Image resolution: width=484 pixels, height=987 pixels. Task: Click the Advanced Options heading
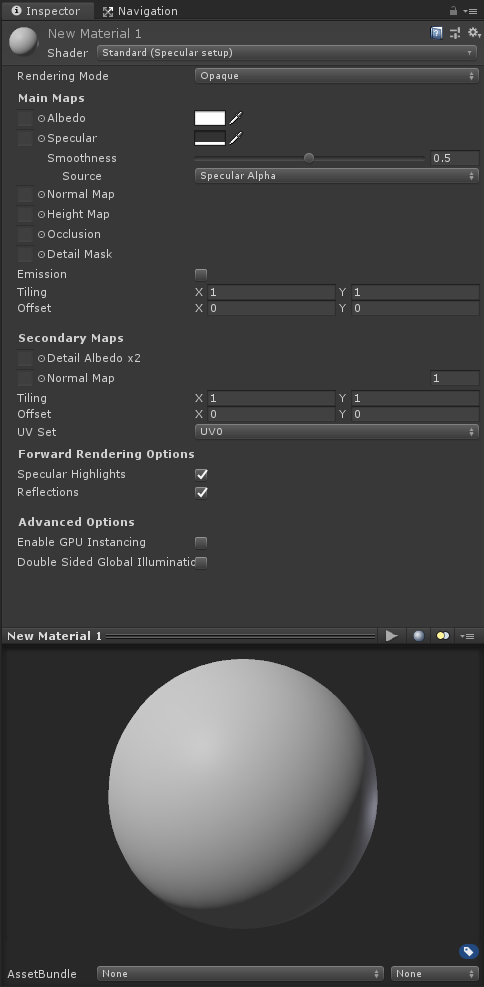coord(76,522)
